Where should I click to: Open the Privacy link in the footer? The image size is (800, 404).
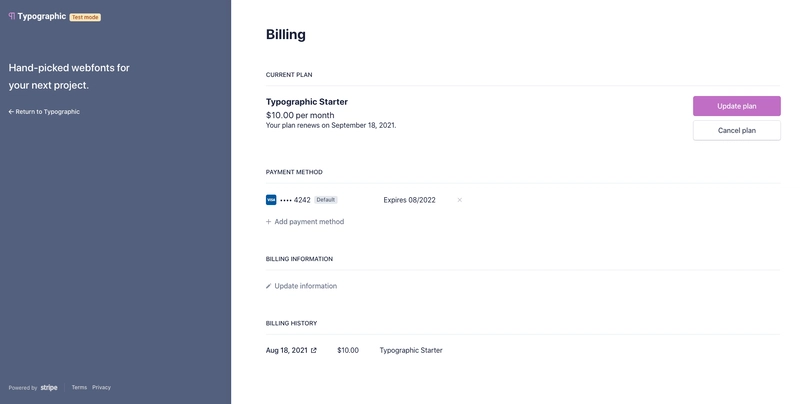pos(102,388)
